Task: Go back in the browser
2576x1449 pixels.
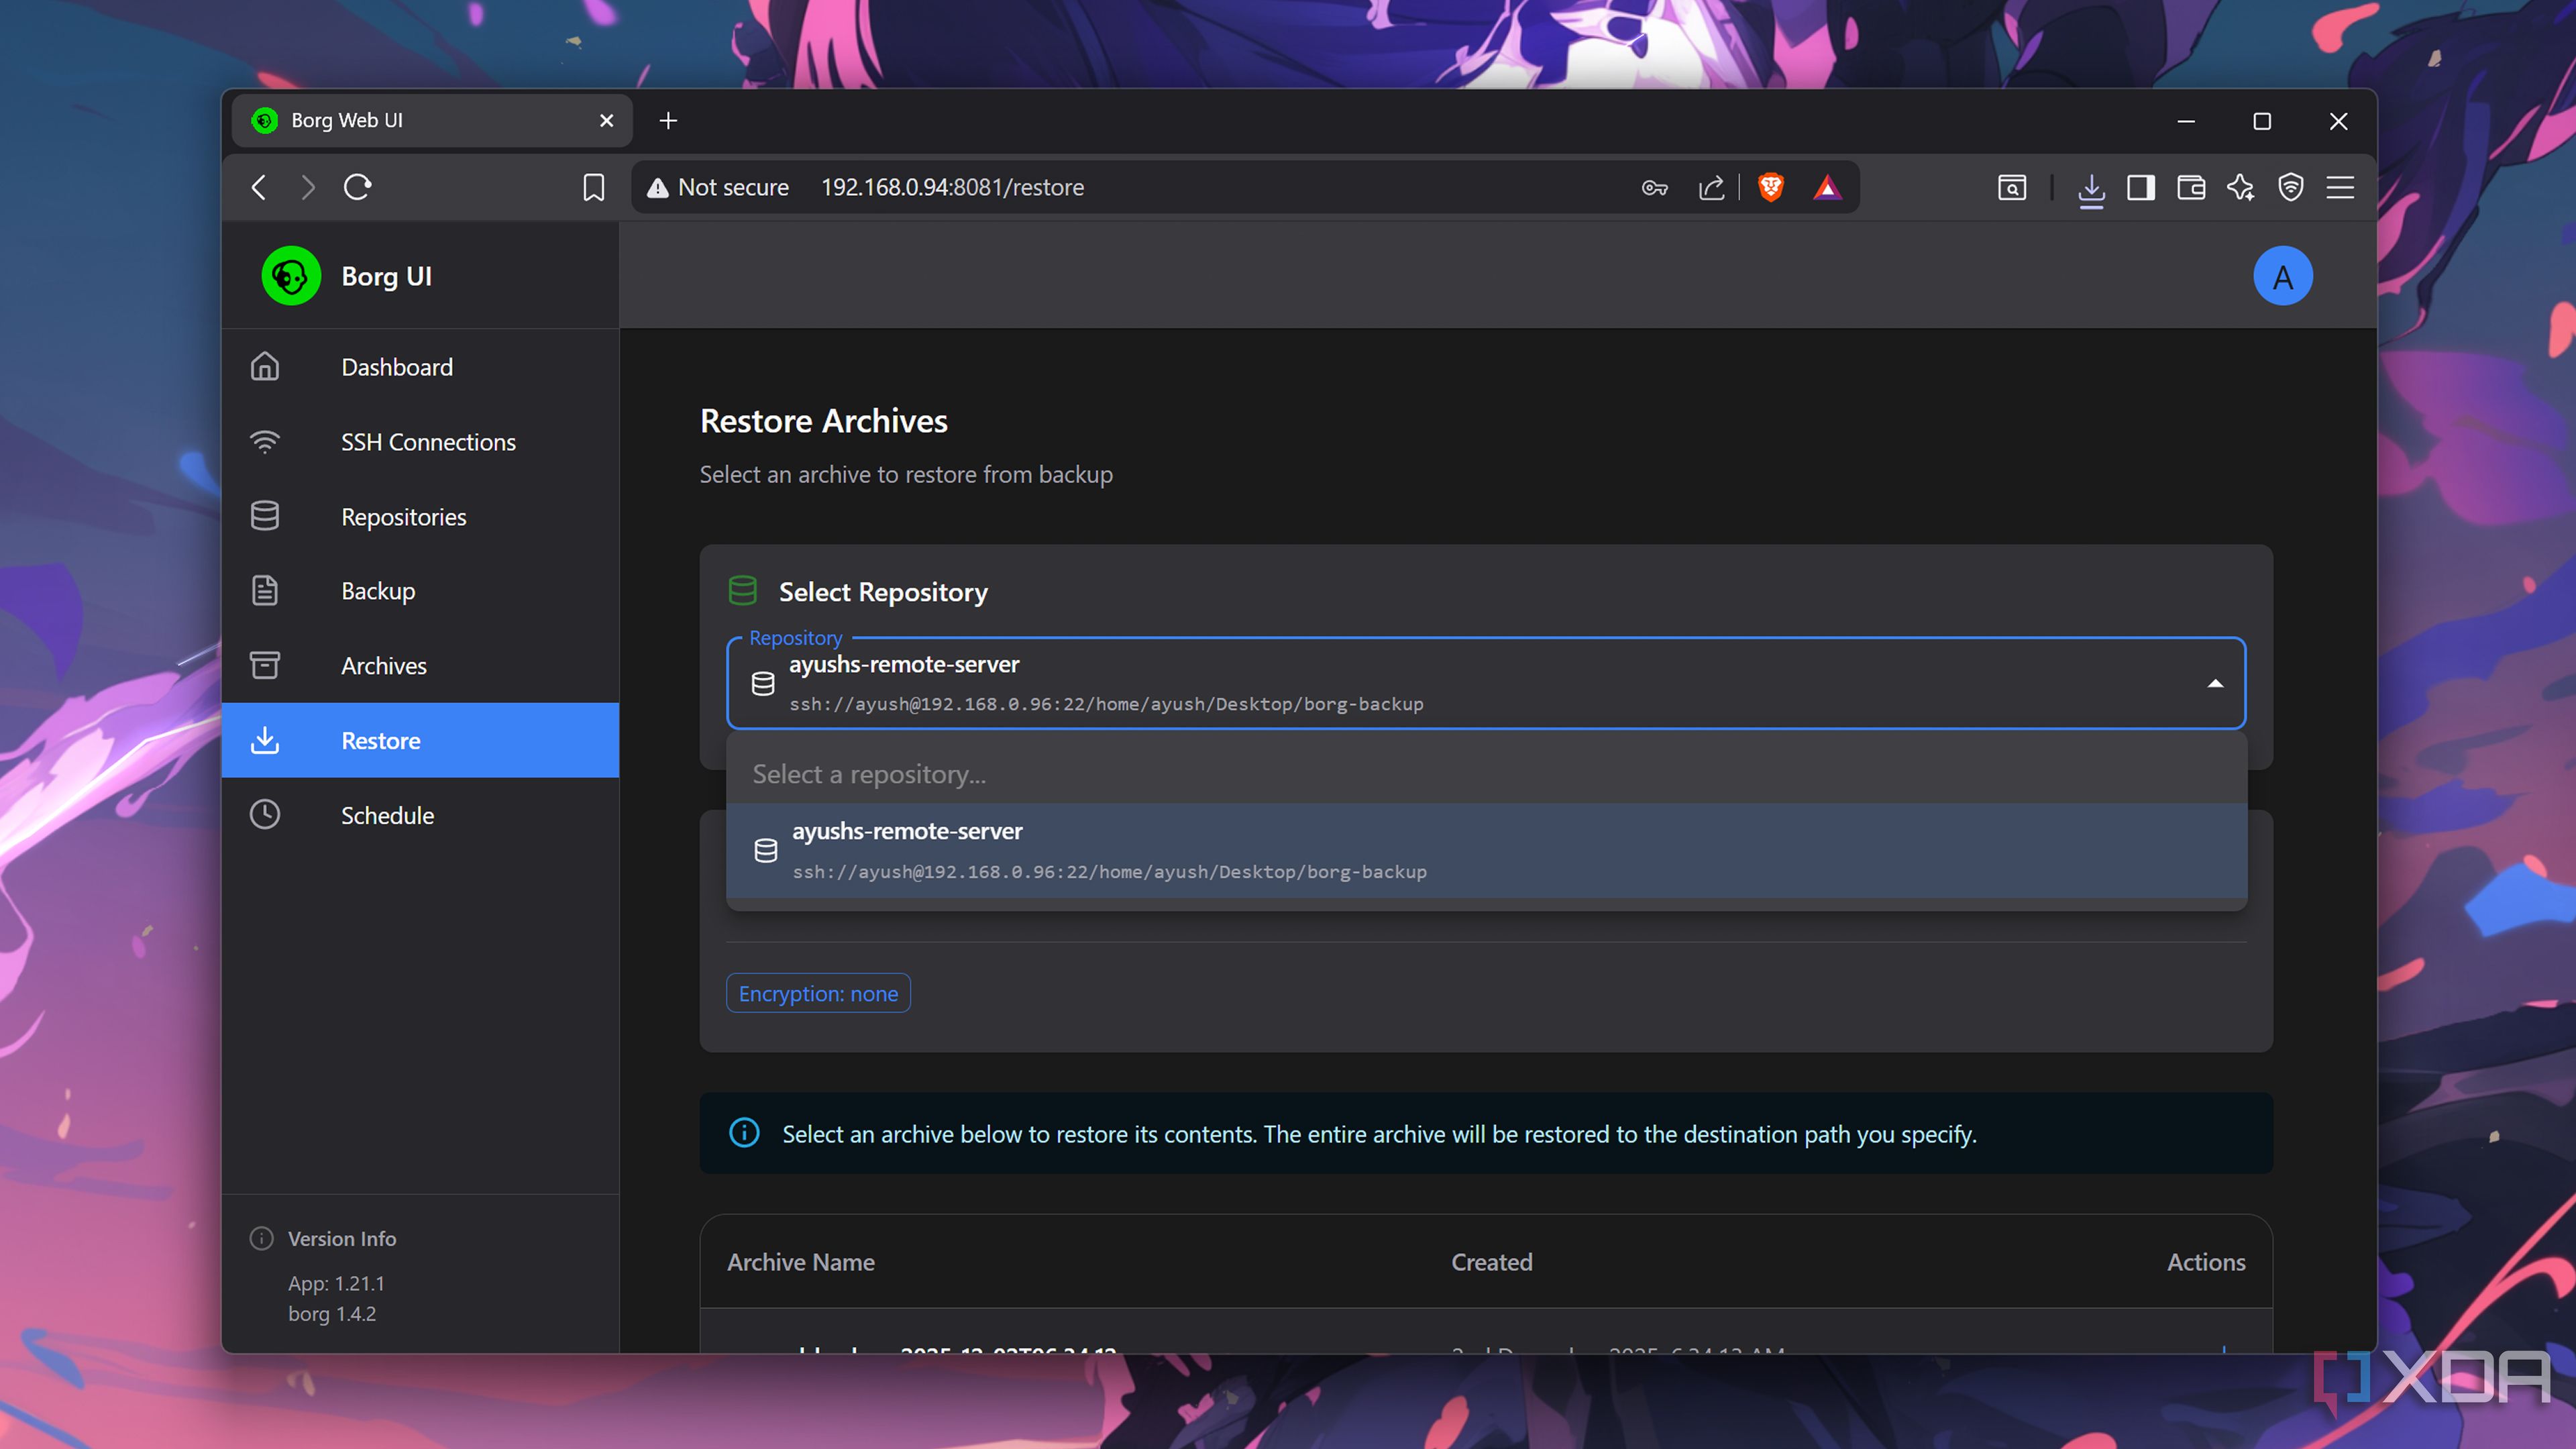Action: point(259,187)
